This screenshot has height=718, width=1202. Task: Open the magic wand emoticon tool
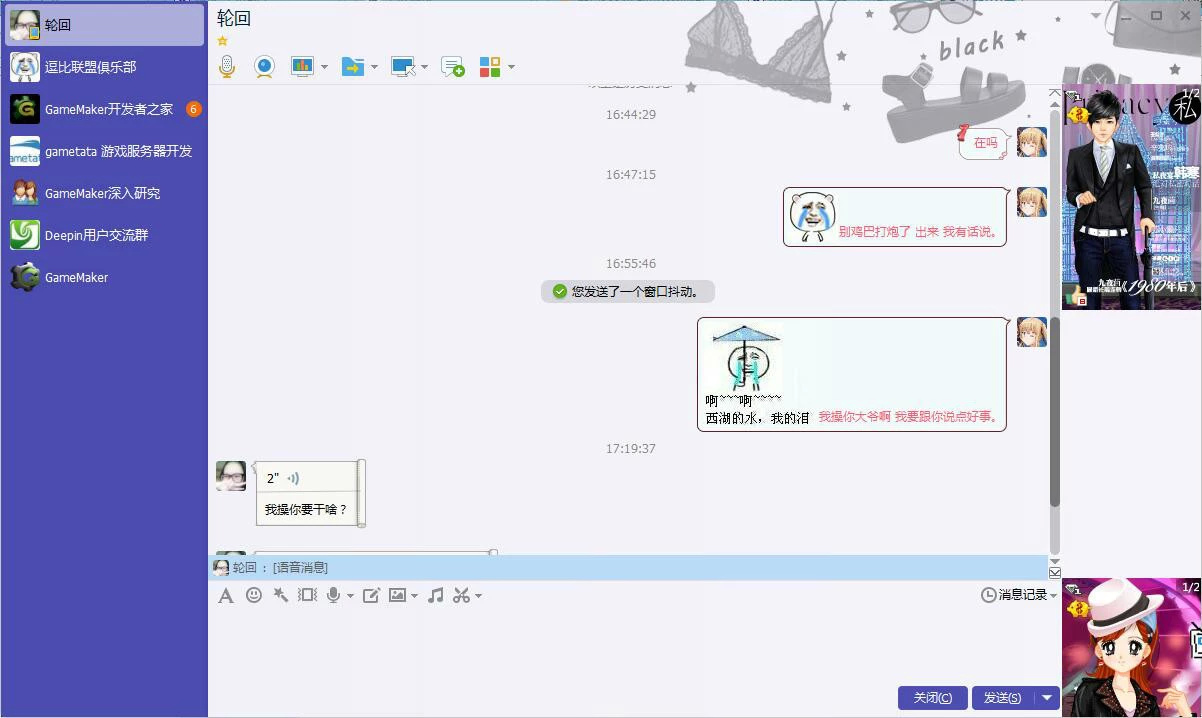pyautogui.click(x=281, y=595)
